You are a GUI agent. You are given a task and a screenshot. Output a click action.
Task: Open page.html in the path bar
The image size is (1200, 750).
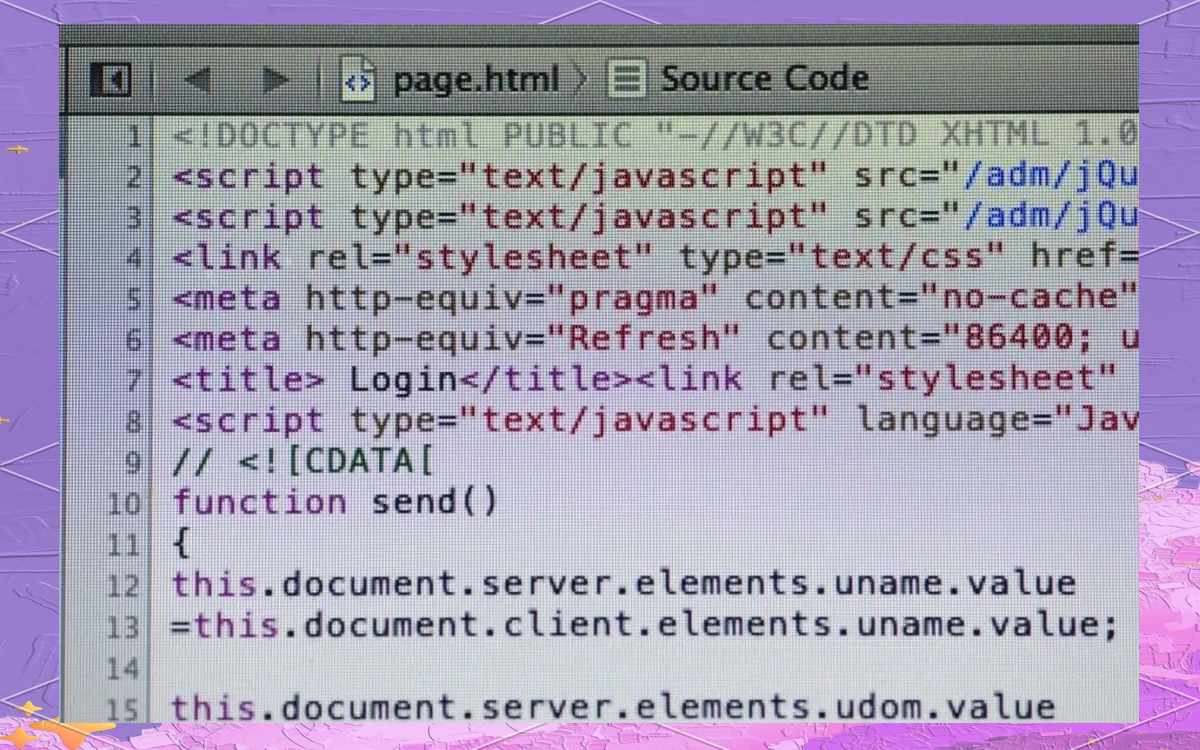pyautogui.click(x=476, y=79)
